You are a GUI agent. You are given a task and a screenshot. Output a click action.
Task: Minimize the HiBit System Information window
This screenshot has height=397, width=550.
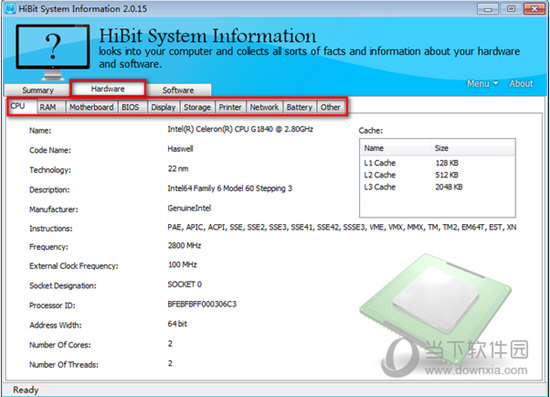(x=488, y=8)
